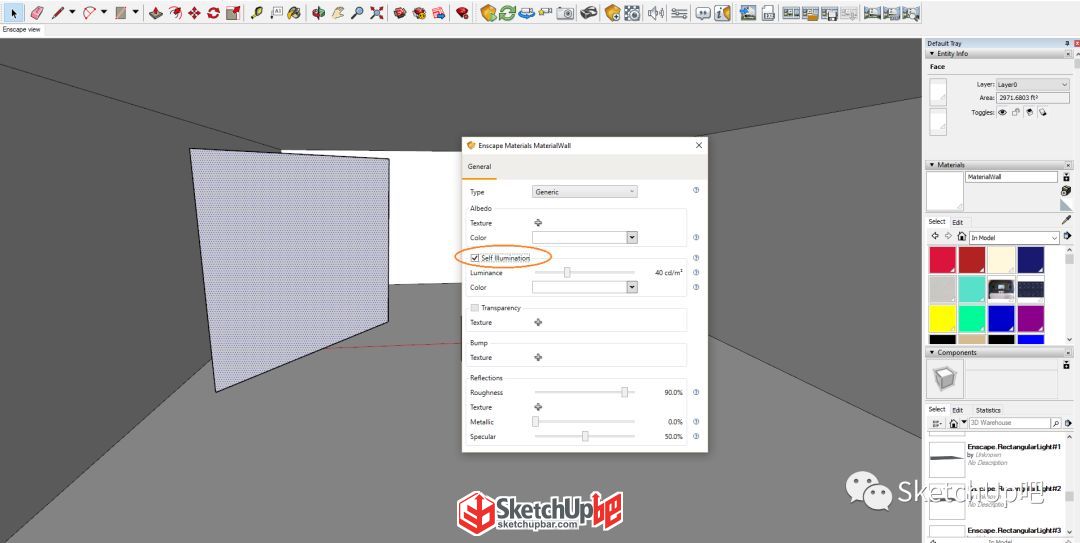Activate the Arc drawing tool

pyautogui.click(x=89, y=13)
